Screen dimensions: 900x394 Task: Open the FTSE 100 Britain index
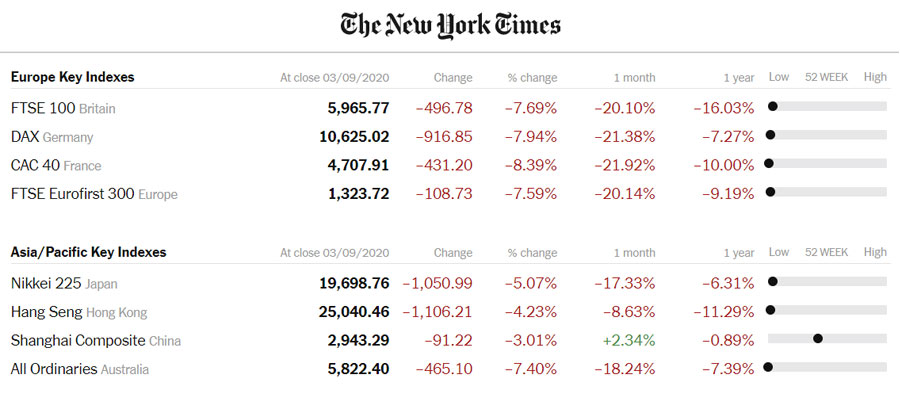63,108
